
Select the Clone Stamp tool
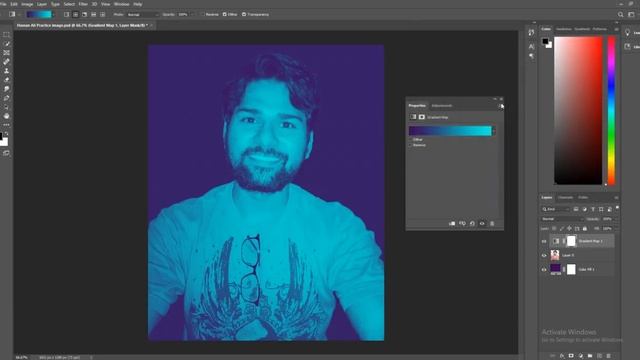point(7,71)
